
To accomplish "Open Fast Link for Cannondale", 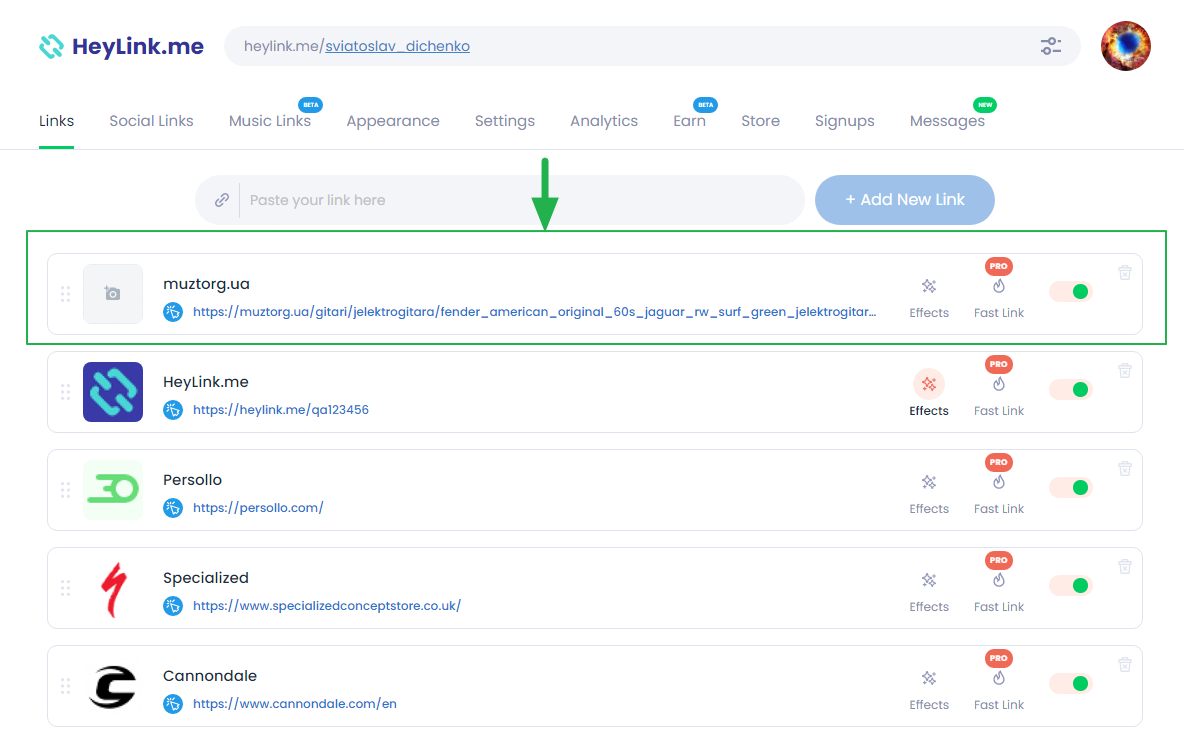I will click(998, 690).
